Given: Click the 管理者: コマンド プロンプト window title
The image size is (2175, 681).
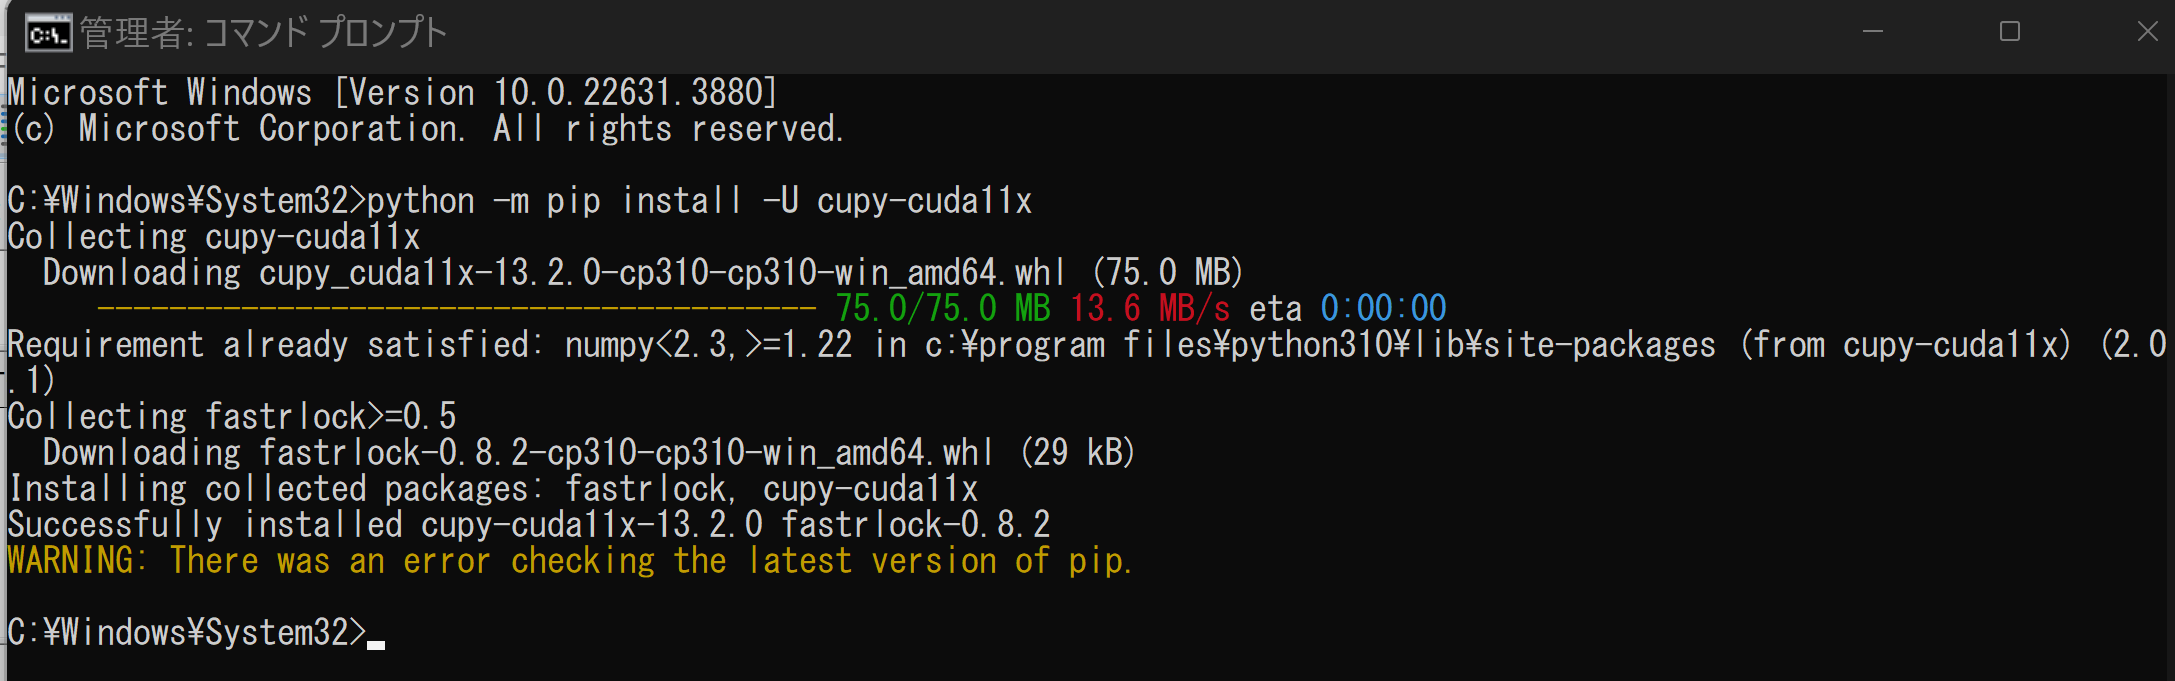Looking at the screenshot, I should click(263, 33).
